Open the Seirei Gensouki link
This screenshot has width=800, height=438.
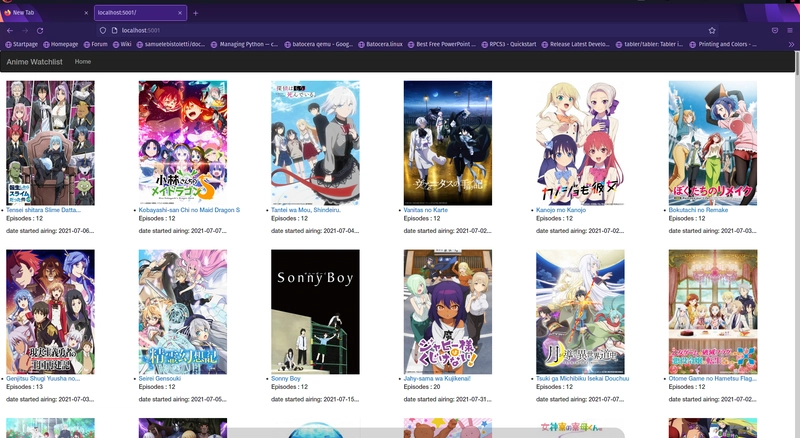[x=160, y=379]
